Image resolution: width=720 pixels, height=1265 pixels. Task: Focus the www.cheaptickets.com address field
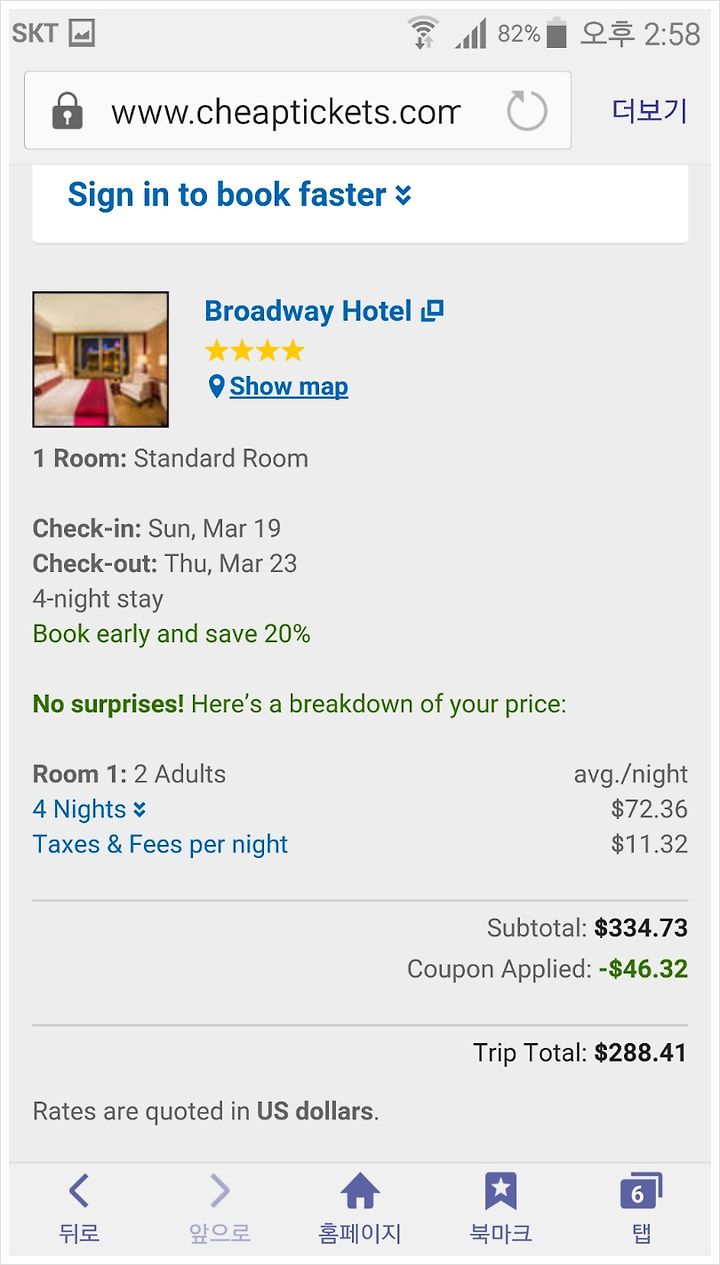click(x=285, y=111)
